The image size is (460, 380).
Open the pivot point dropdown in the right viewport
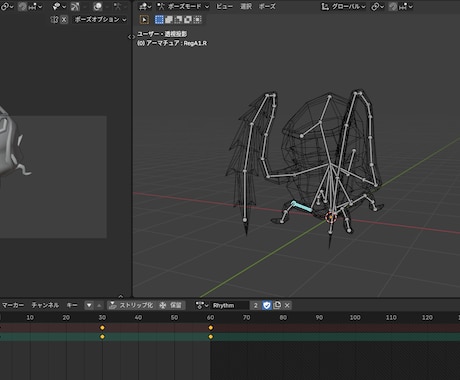click(x=377, y=6)
